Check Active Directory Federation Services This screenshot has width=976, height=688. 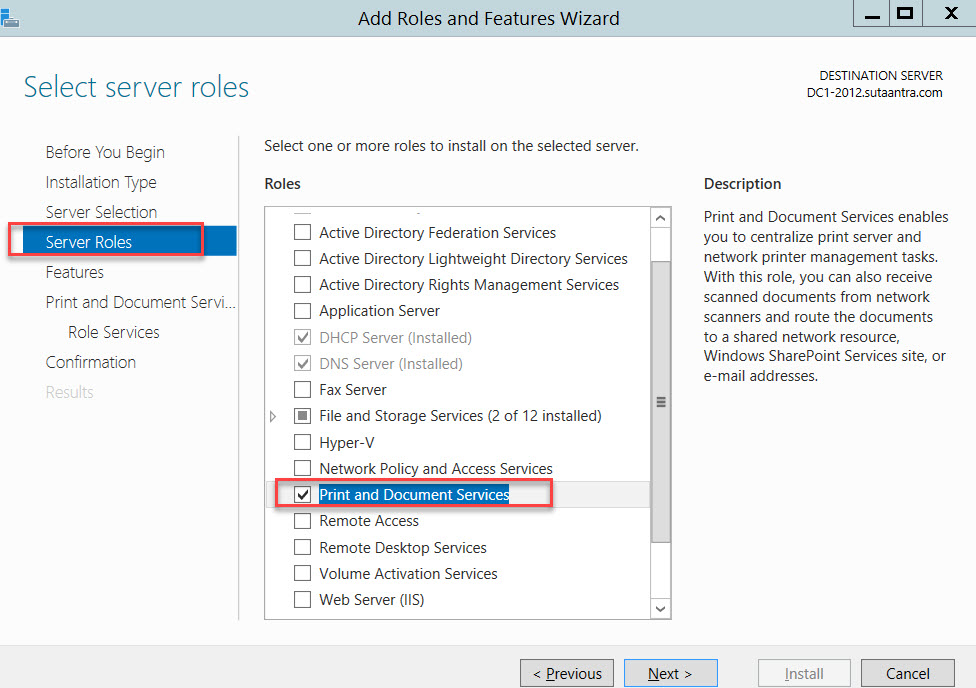(x=303, y=232)
